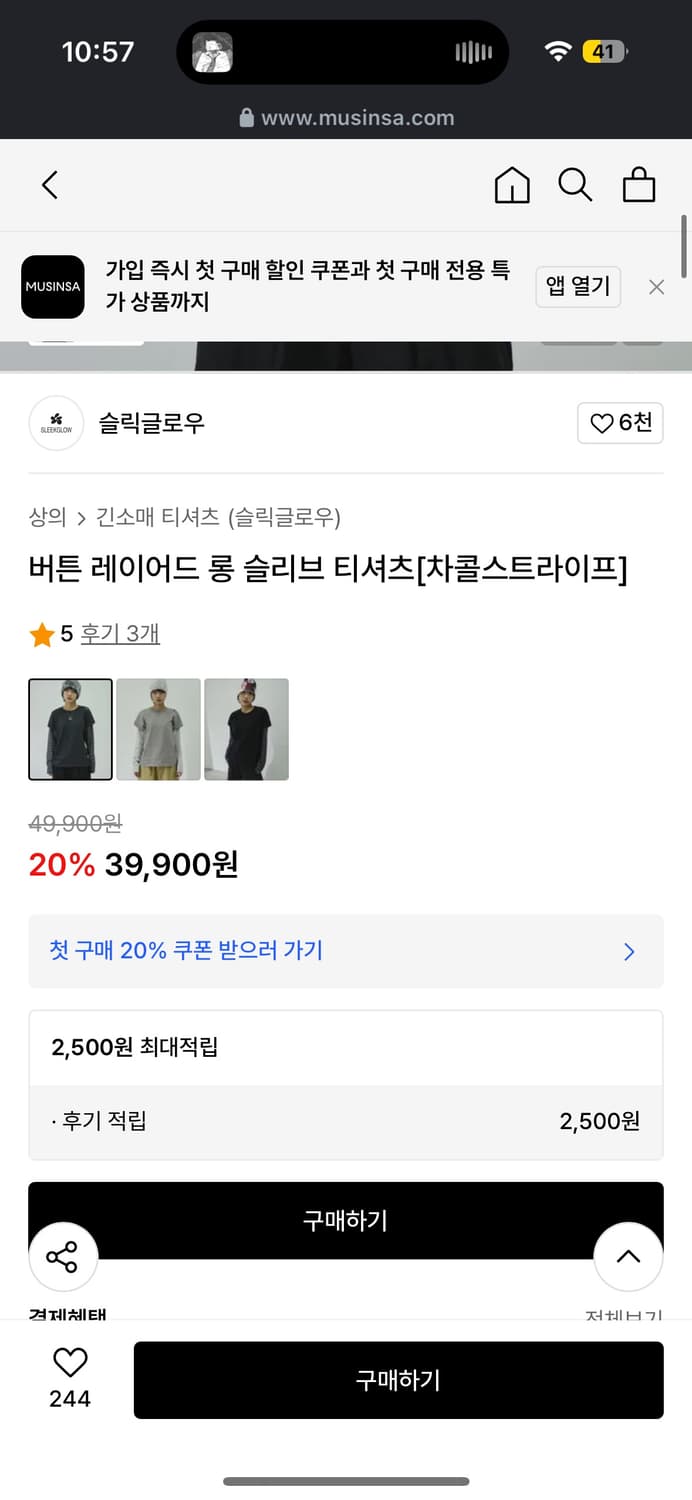Open the 후기 3개 reviews link
The height and width of the screenshot is (1500, 692).
pyautogui.click(x=120, y=633)
